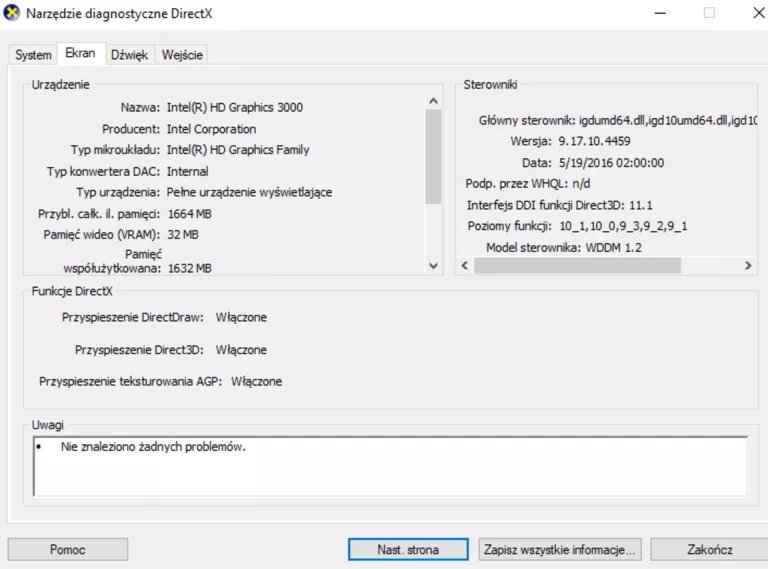Click 'Włączone' next to teksturowania AGP
Screen dimensions: 768x569
click(256, 381)
